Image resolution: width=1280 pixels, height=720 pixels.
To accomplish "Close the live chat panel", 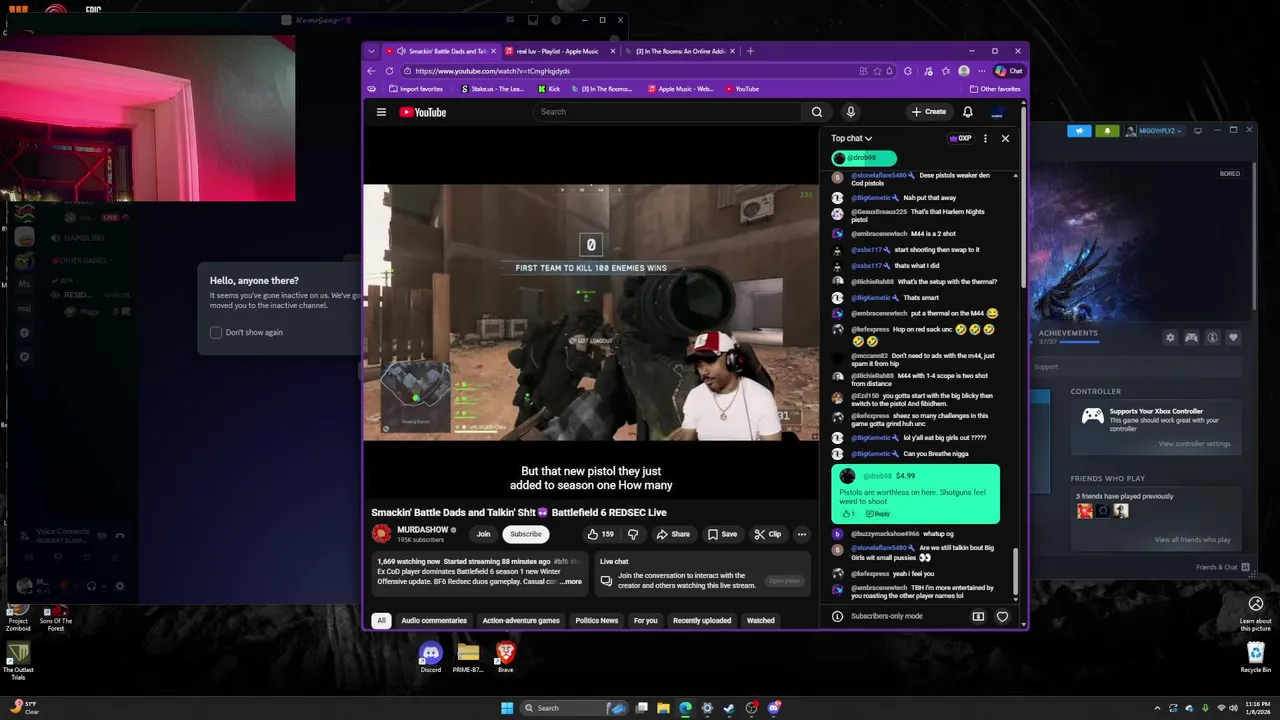I will (1005, 138).
